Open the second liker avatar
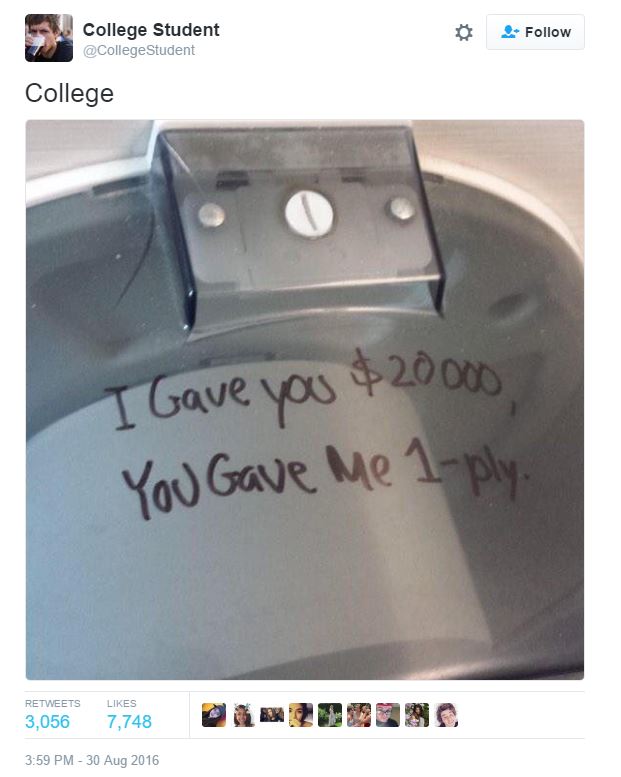The image size is (621, 777). coord(243,715)
